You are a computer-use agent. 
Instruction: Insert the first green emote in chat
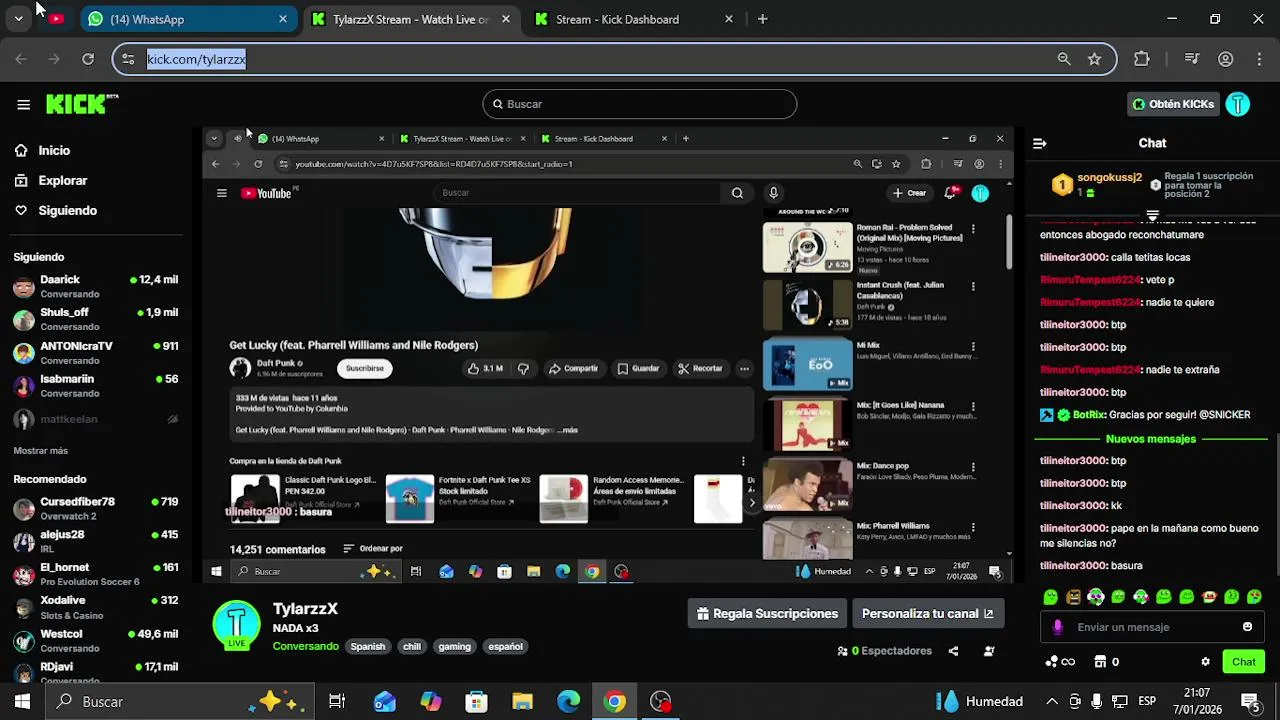[x=1050, y=597]
